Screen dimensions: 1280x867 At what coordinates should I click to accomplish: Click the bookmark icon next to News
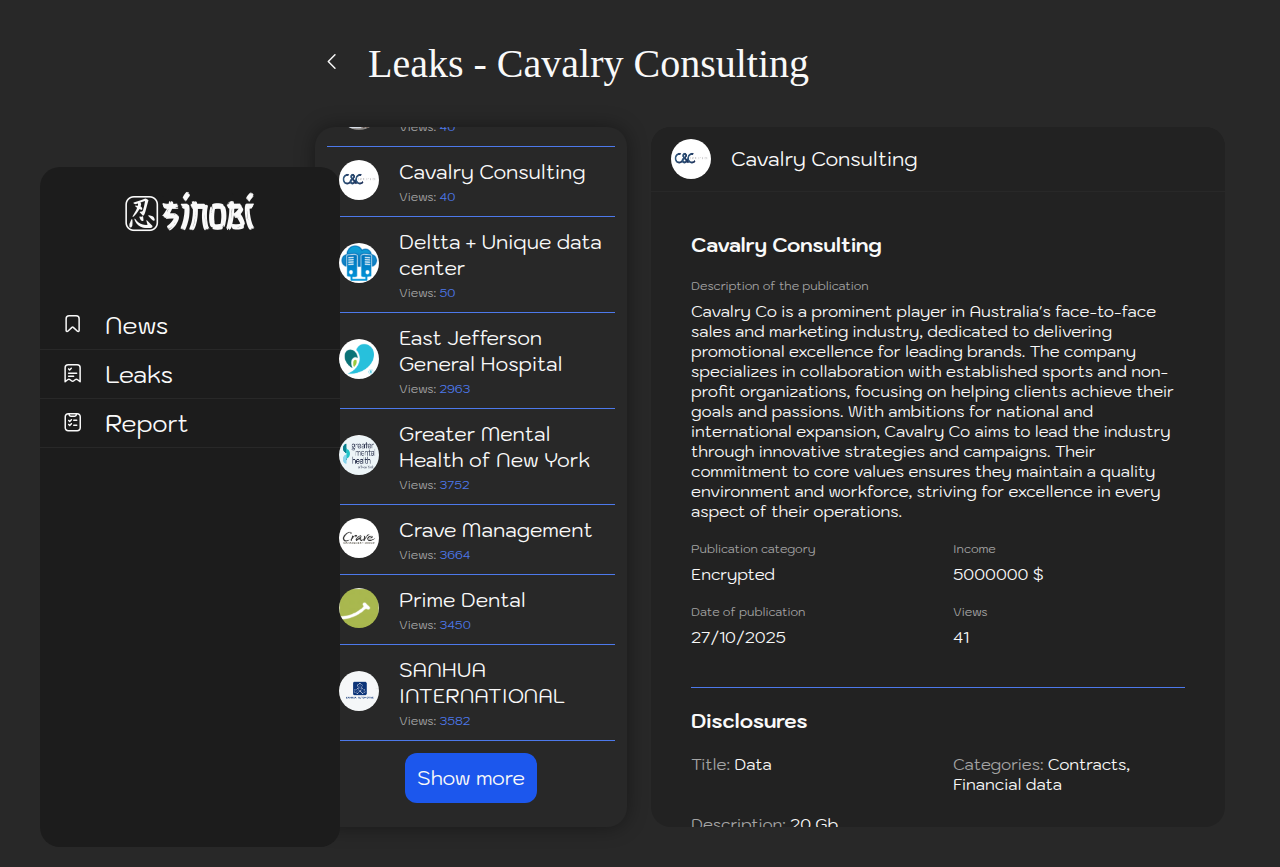(x=72, y=324)
